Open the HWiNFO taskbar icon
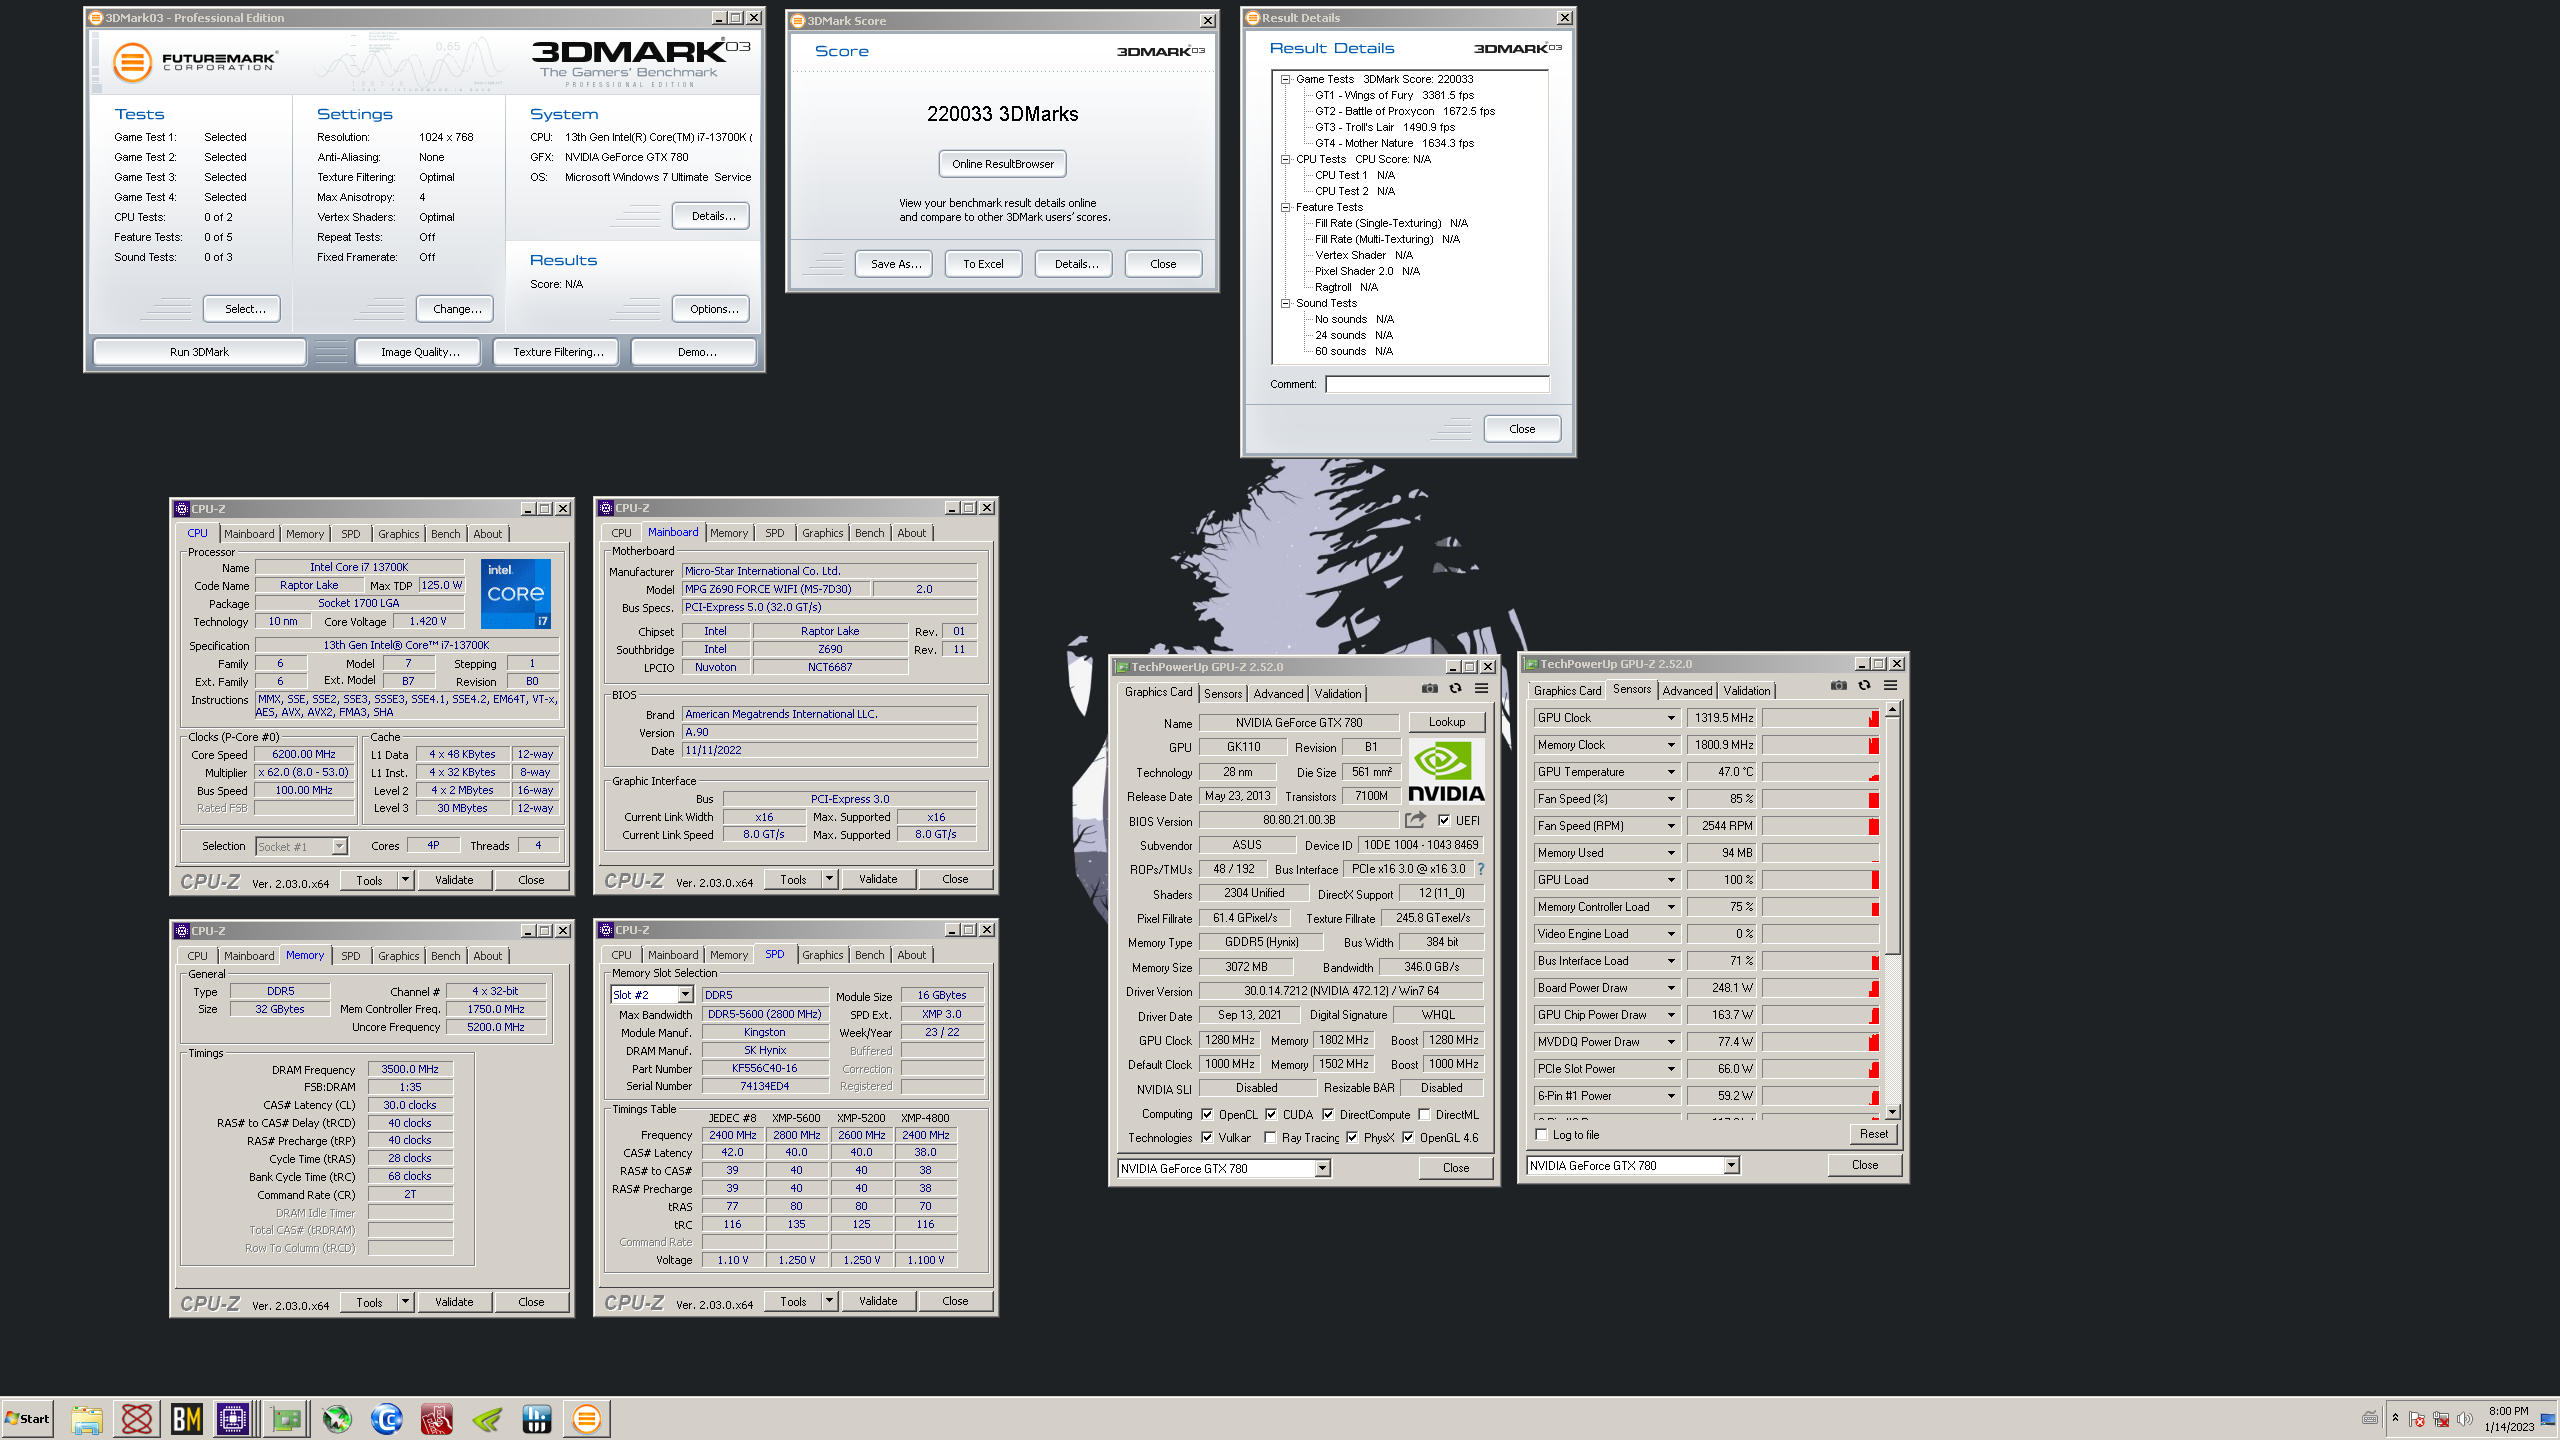The image size is (2560, 1440). 537,1418
